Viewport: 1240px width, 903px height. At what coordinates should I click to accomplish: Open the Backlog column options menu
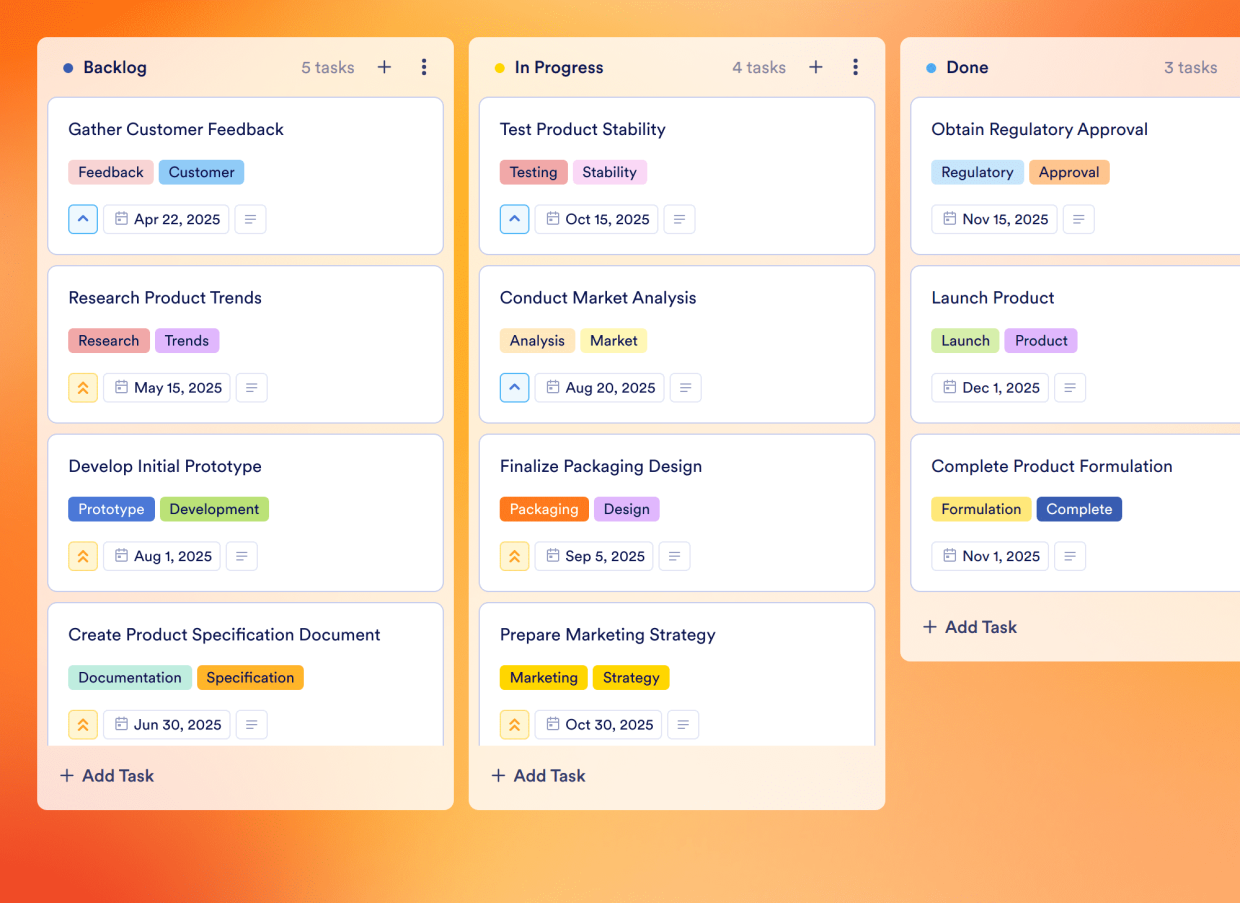424,67
